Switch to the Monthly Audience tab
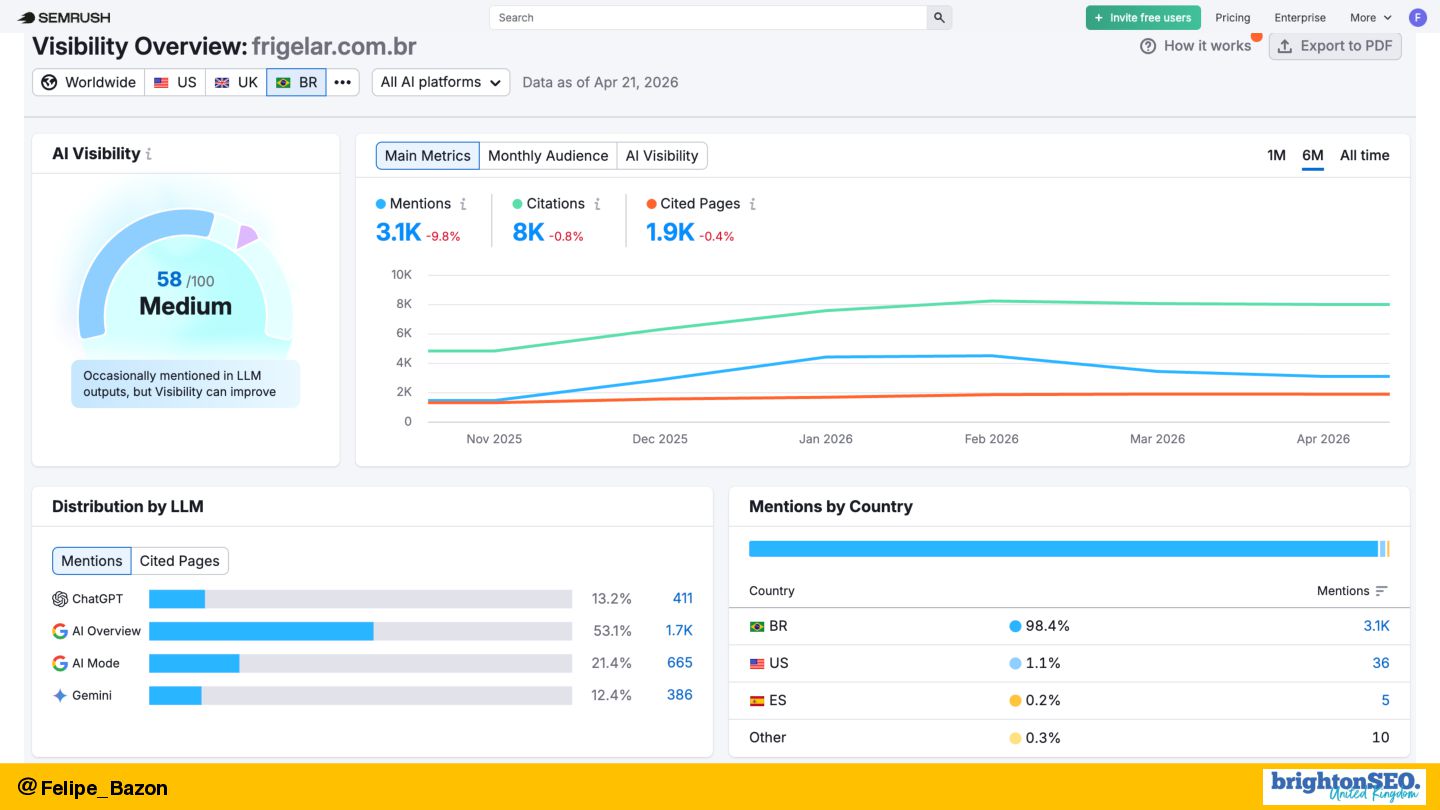Screen dimensions: 1440x810 [548, 155]
